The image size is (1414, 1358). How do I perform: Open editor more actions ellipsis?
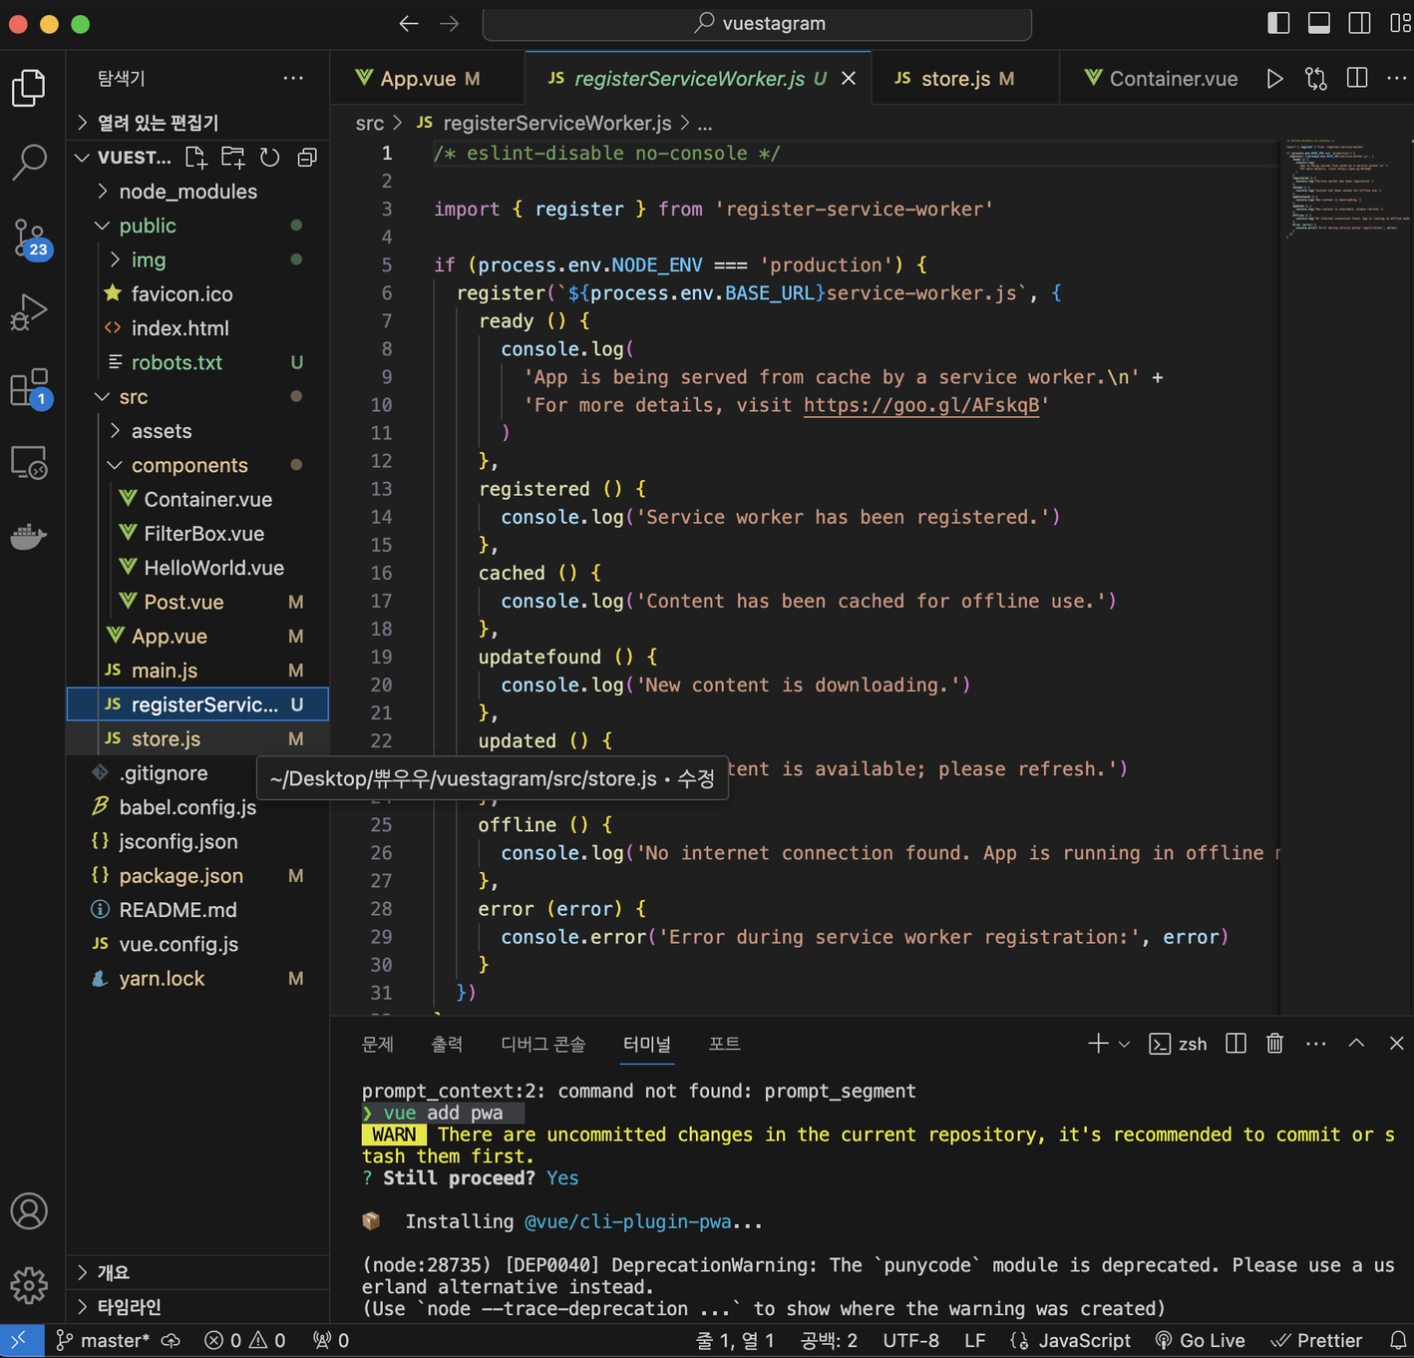coord(1397,78)
